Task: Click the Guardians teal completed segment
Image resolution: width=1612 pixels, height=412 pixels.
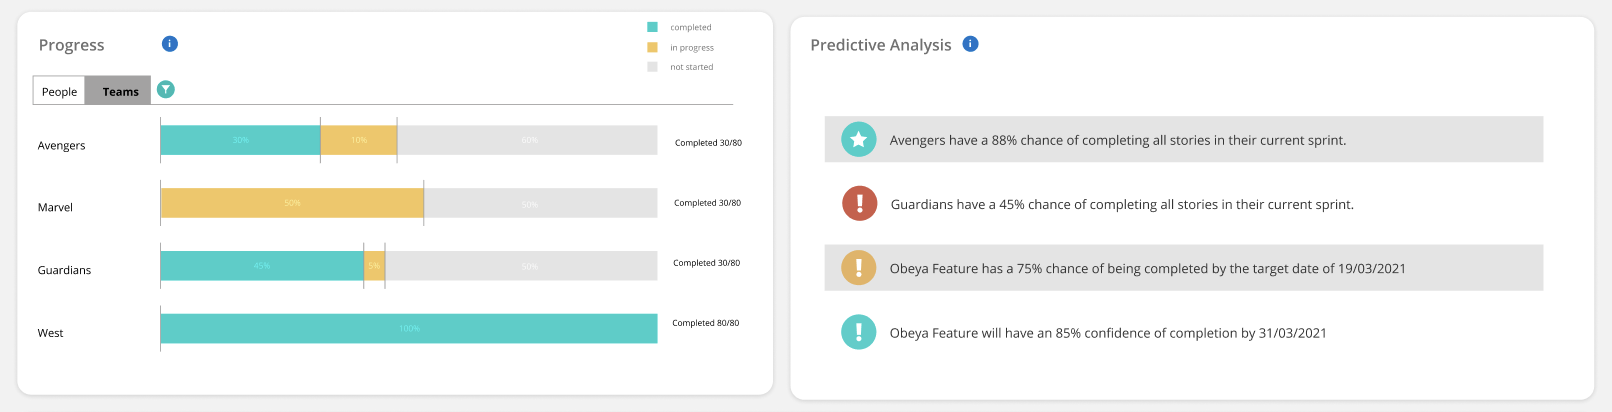Action: click(x=262, y=266)
